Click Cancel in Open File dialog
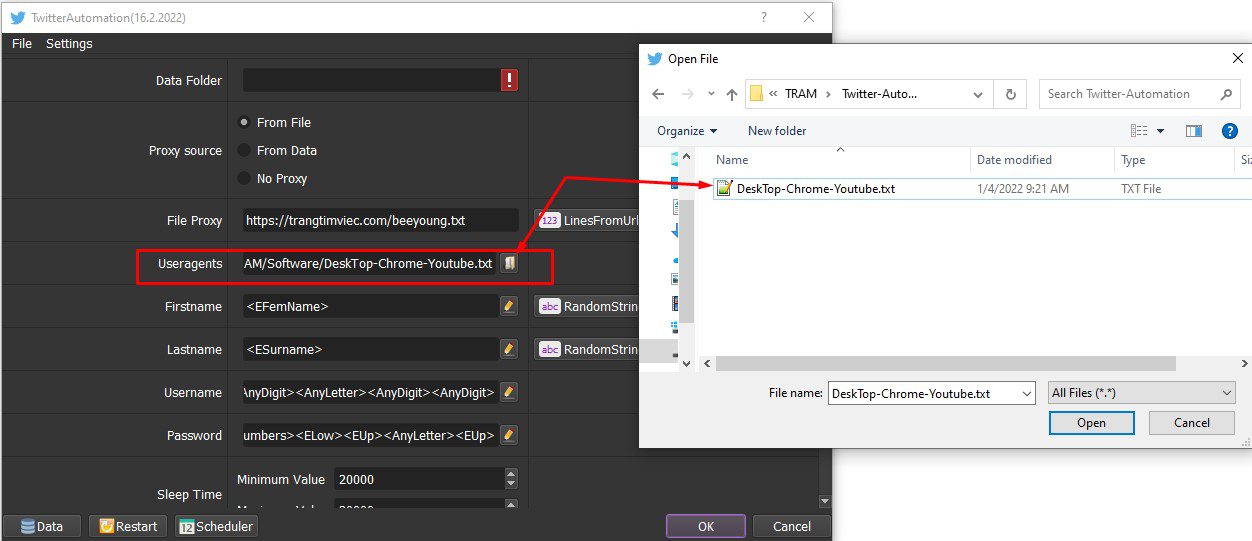 (1192, 423)
